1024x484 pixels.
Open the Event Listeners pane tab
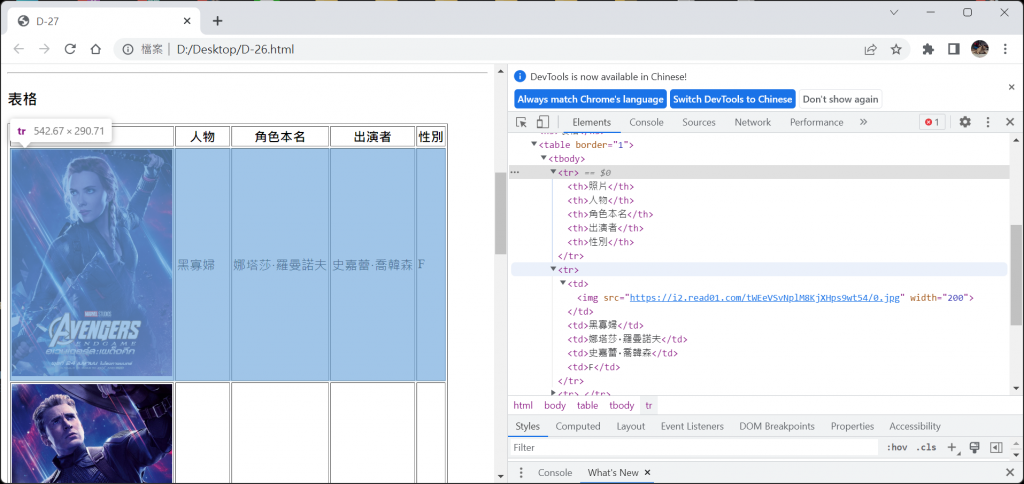coord(692,426)
